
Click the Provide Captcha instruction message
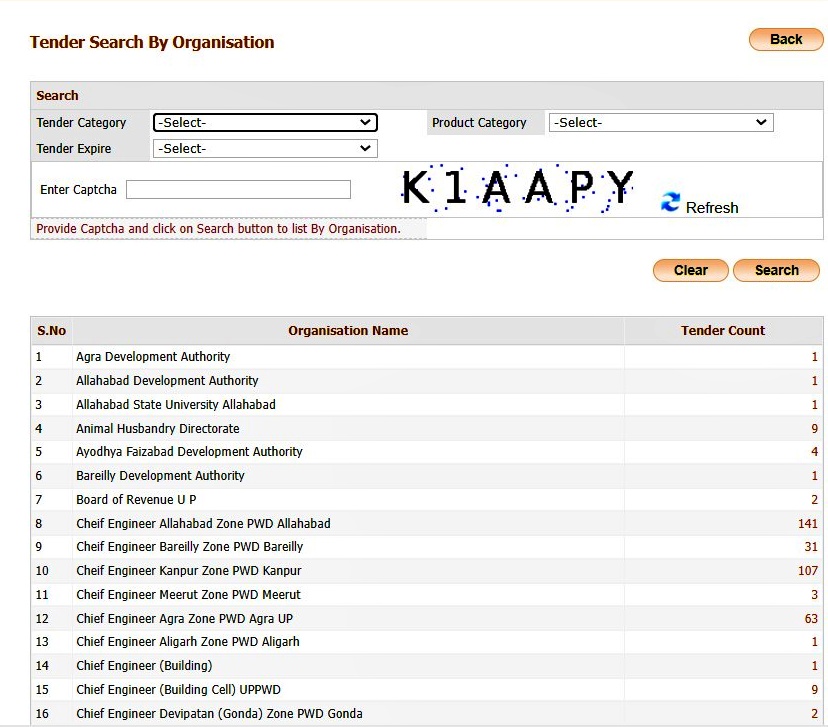click(x=219, y=229)
